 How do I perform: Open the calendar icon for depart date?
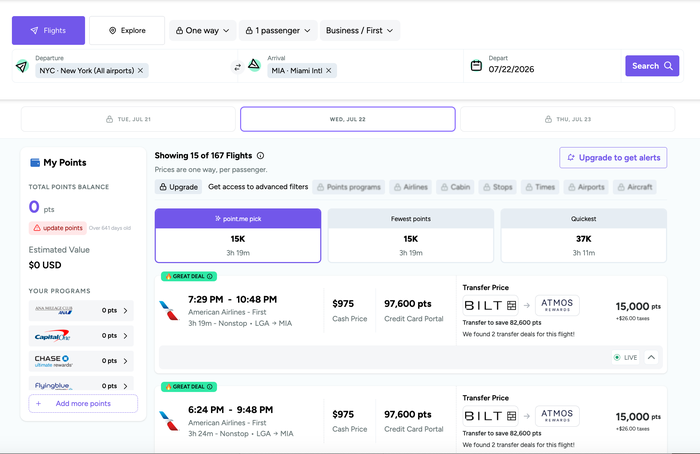[476, 66]
